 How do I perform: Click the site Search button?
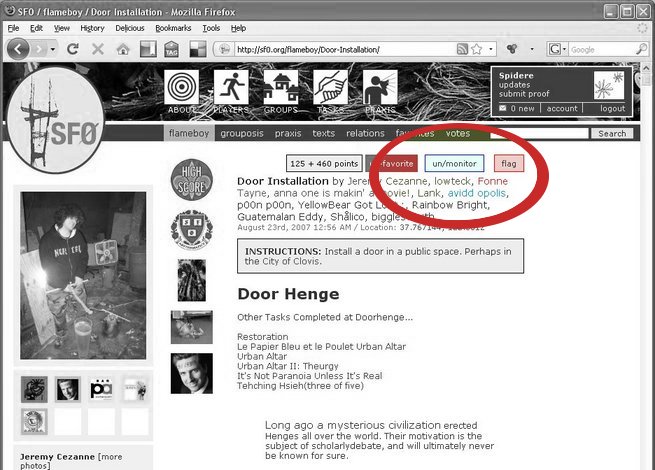612,133
